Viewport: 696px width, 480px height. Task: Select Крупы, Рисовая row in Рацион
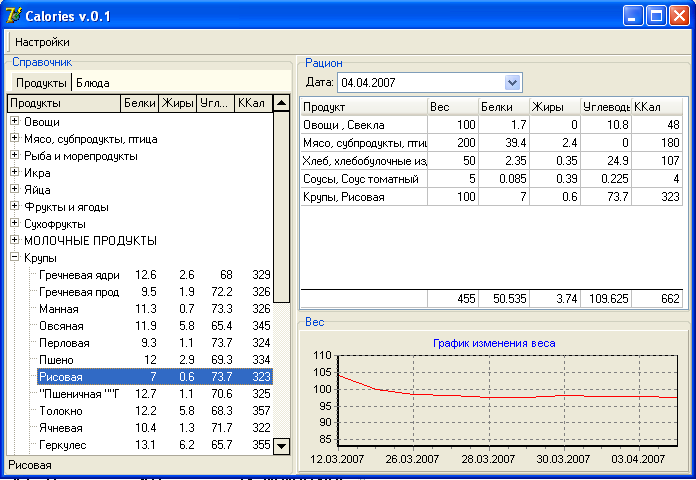pyautogui.click(x=491, y=197)
